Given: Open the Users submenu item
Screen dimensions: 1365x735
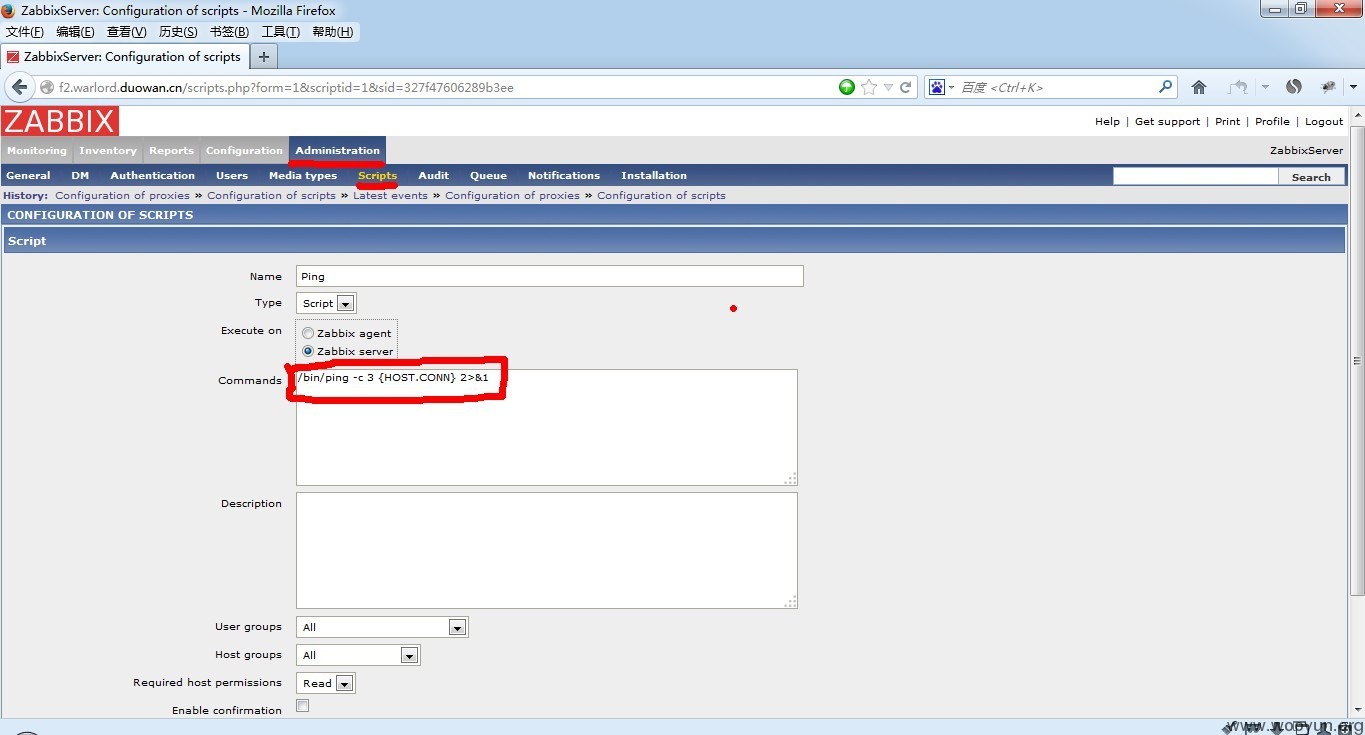Looking at the screenshot, I should coord(232,175).
